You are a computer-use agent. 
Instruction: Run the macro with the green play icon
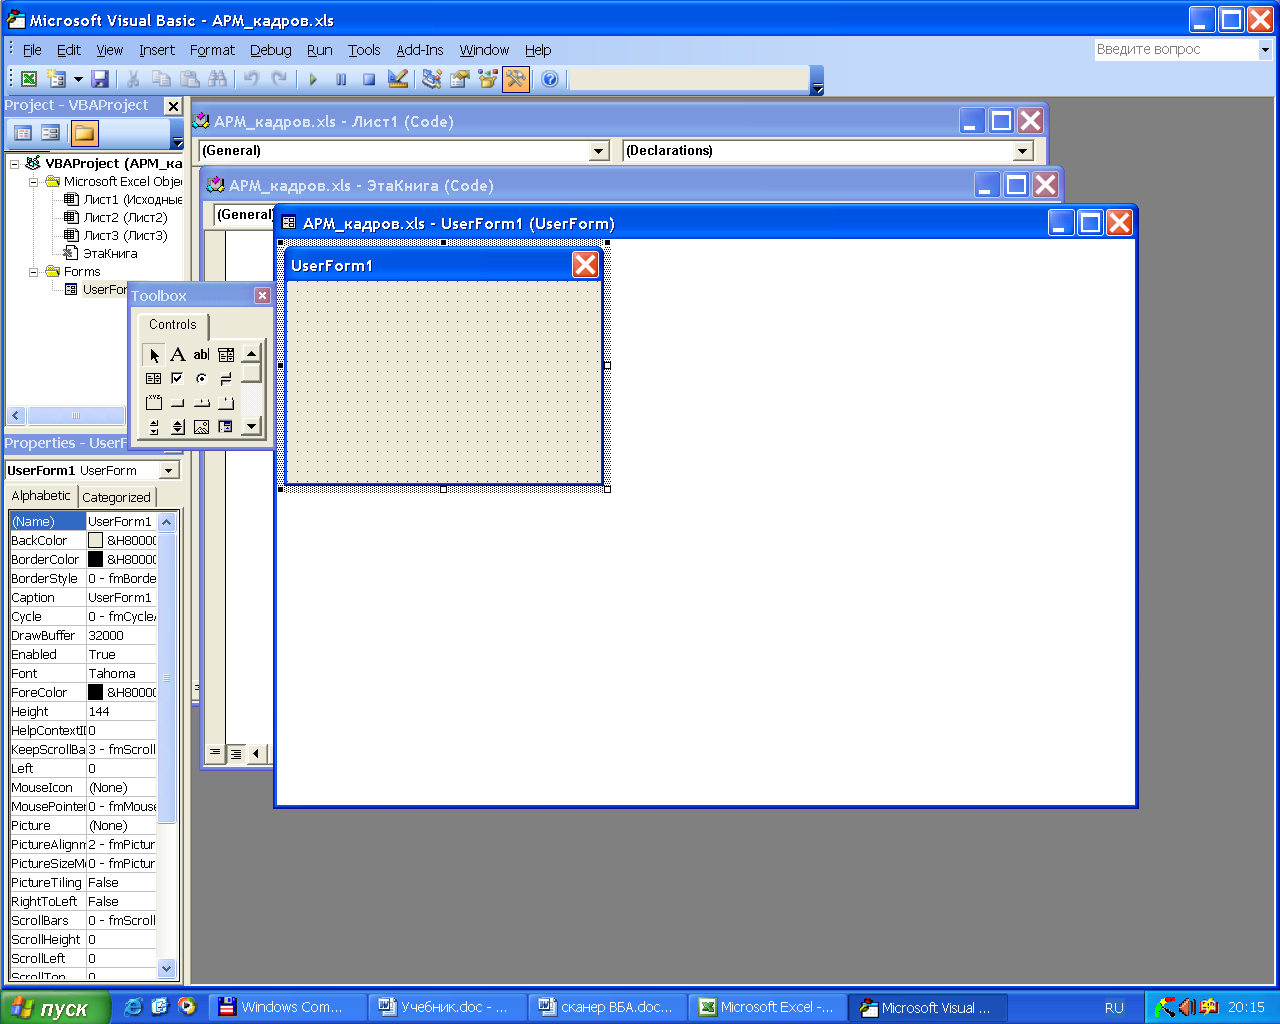tap(313, 79)
